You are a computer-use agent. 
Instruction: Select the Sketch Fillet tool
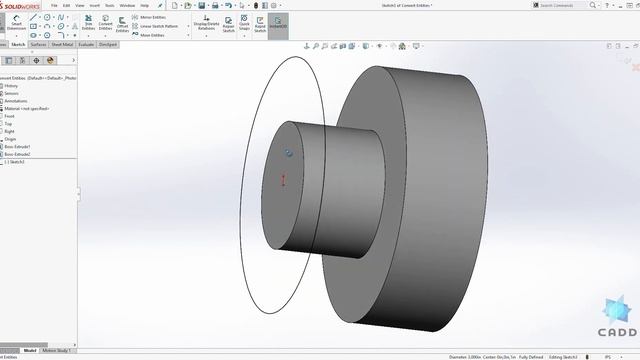[x=61, y=35]
